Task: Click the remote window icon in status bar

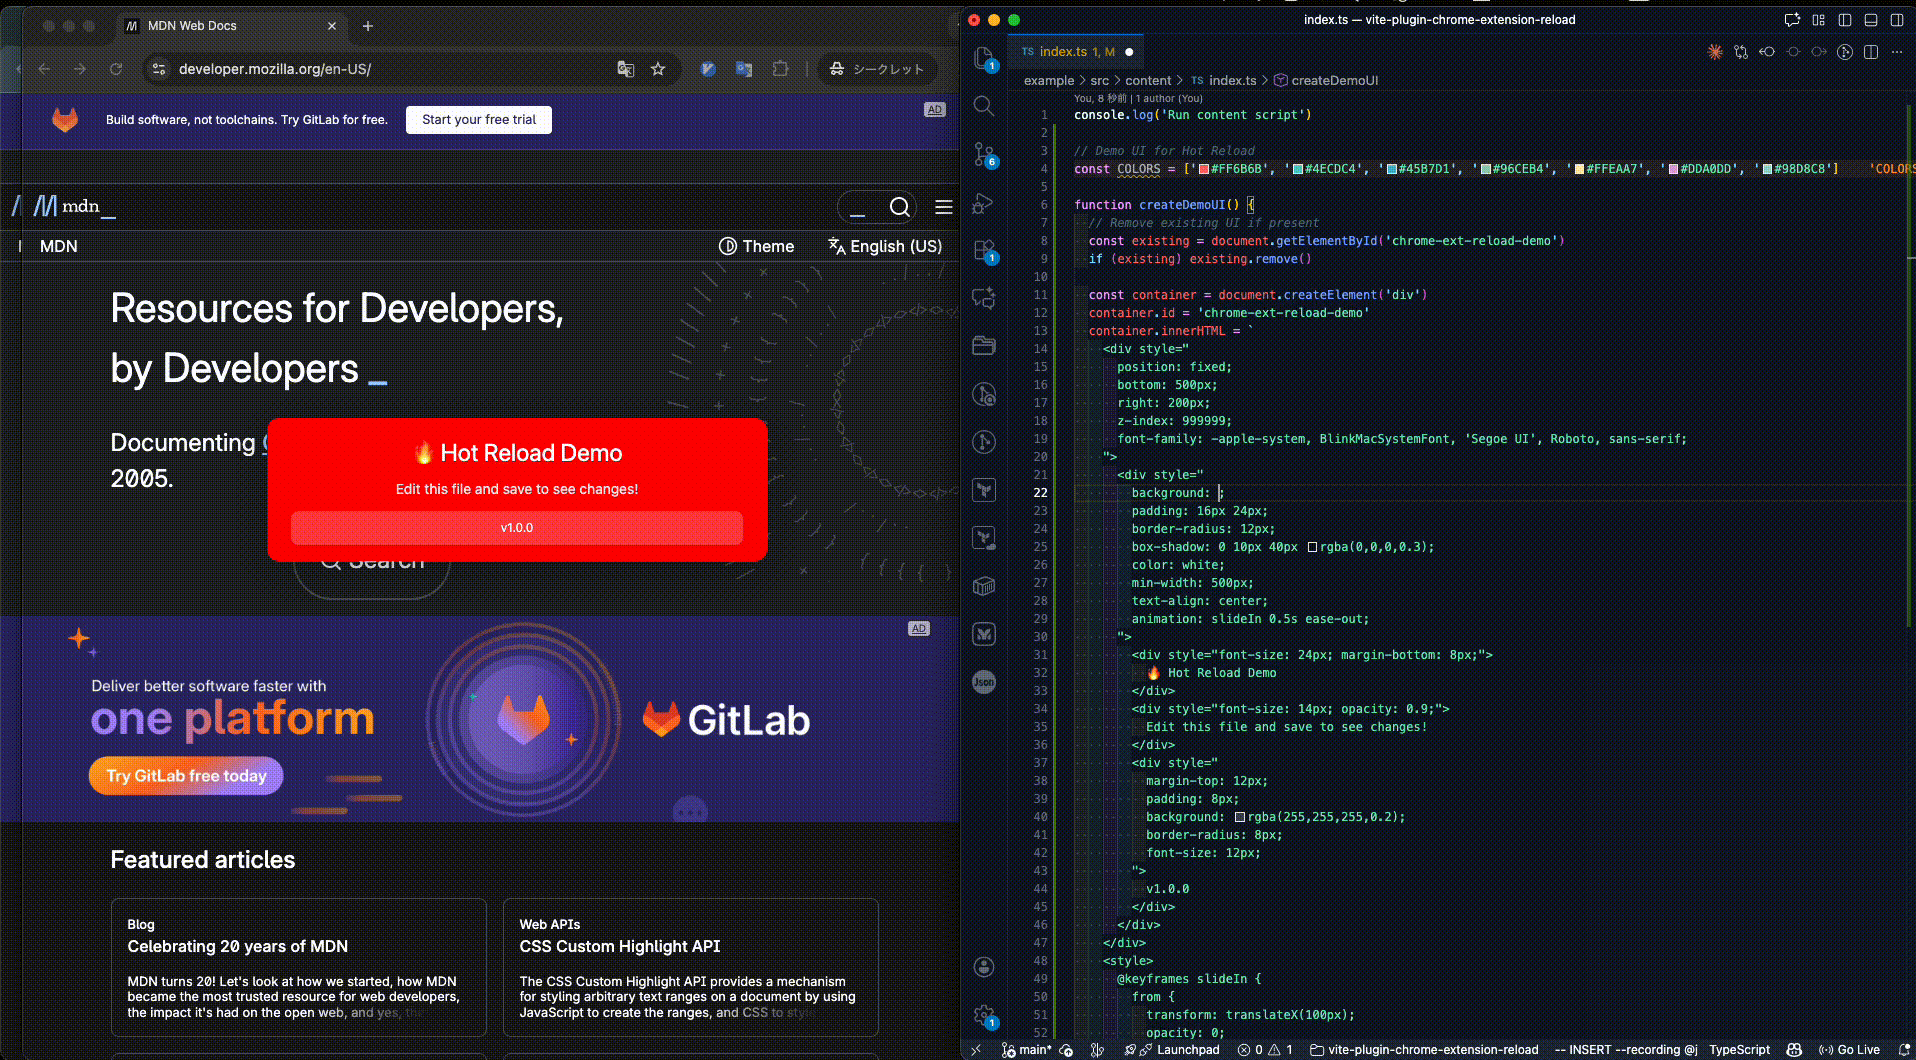Action: click(x=976, y=1050)
